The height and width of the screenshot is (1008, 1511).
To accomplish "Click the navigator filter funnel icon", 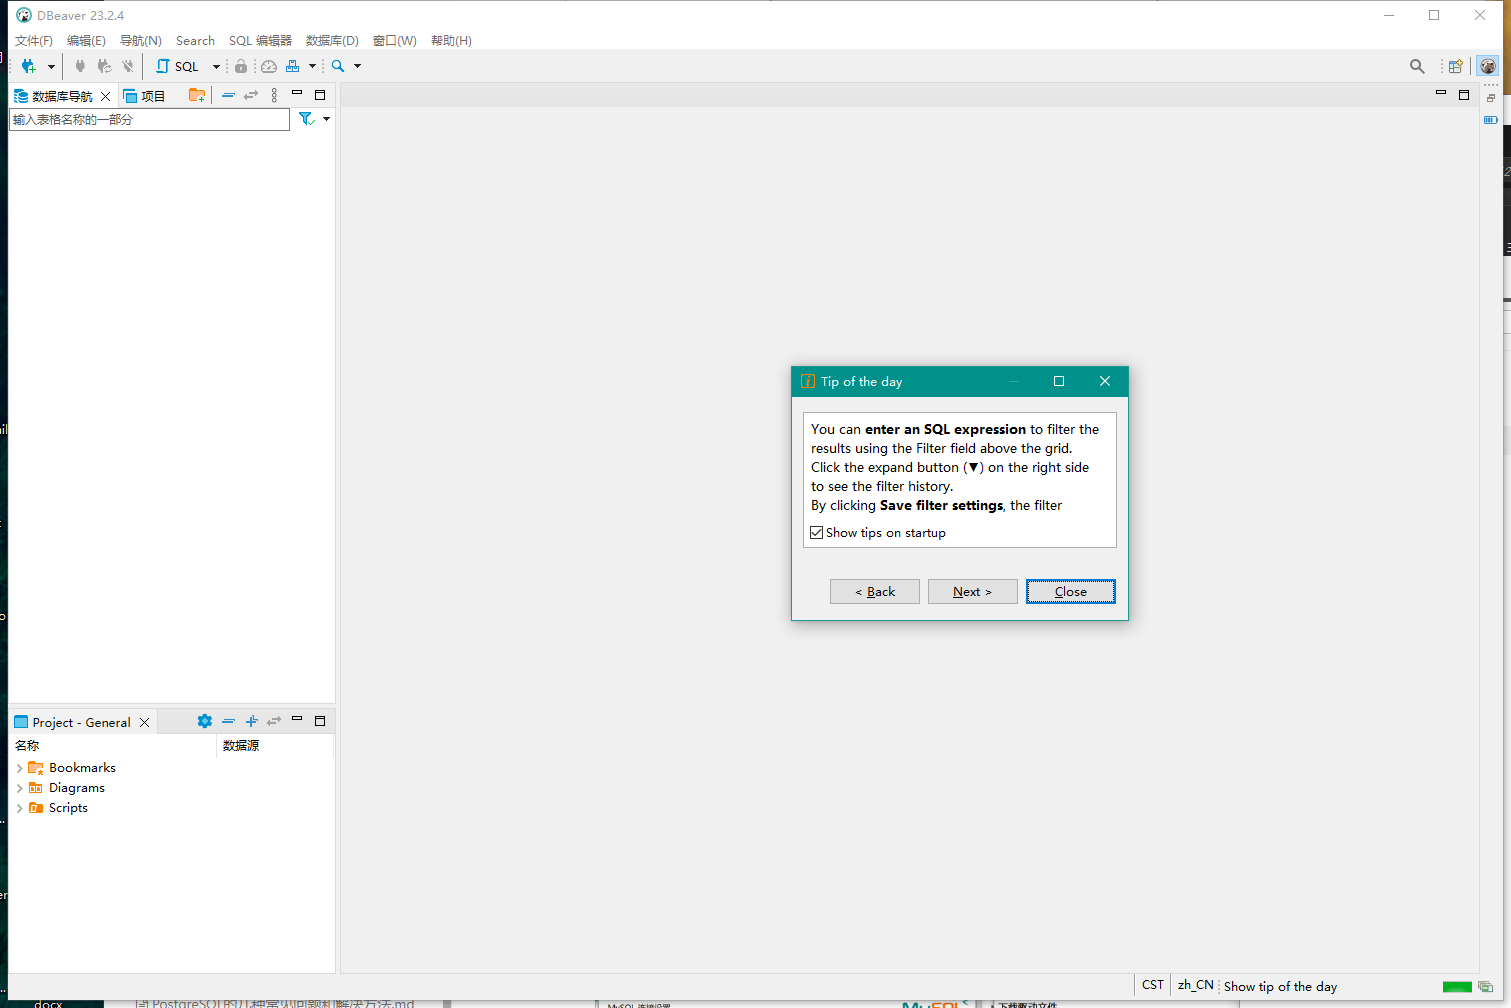I will coord(307,119).
